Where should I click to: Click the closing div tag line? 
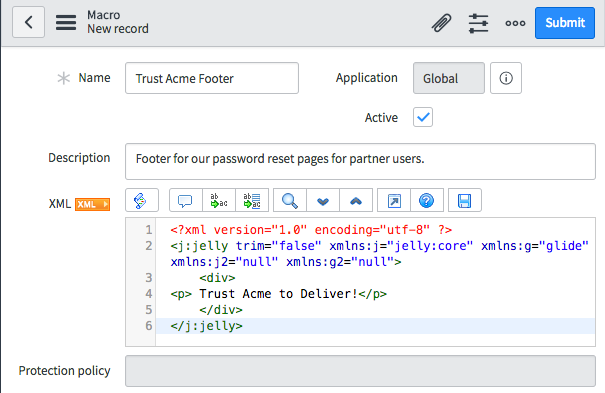221,310
